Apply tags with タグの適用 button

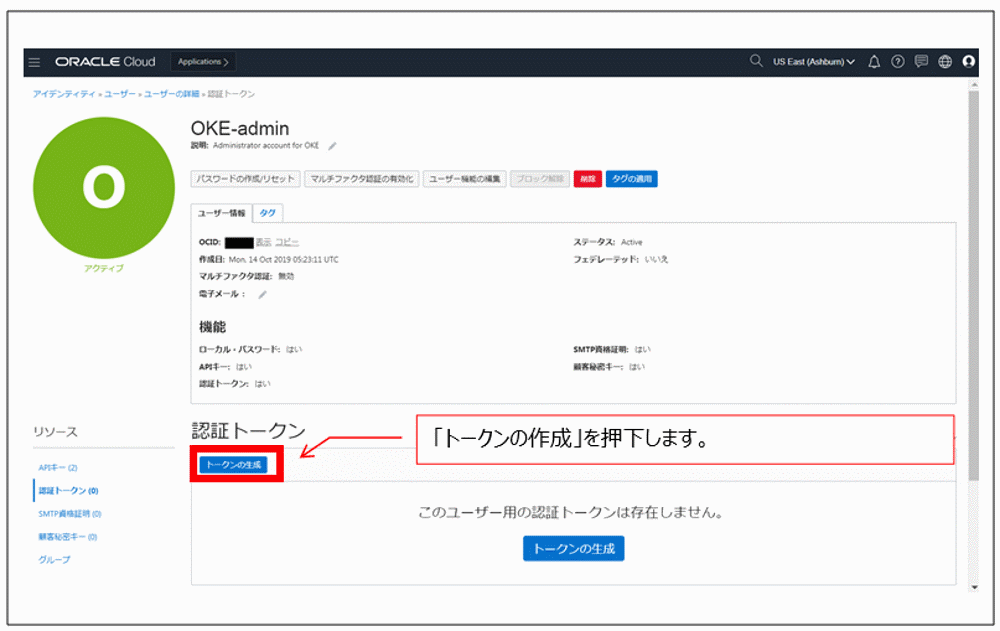click(632, 179)
